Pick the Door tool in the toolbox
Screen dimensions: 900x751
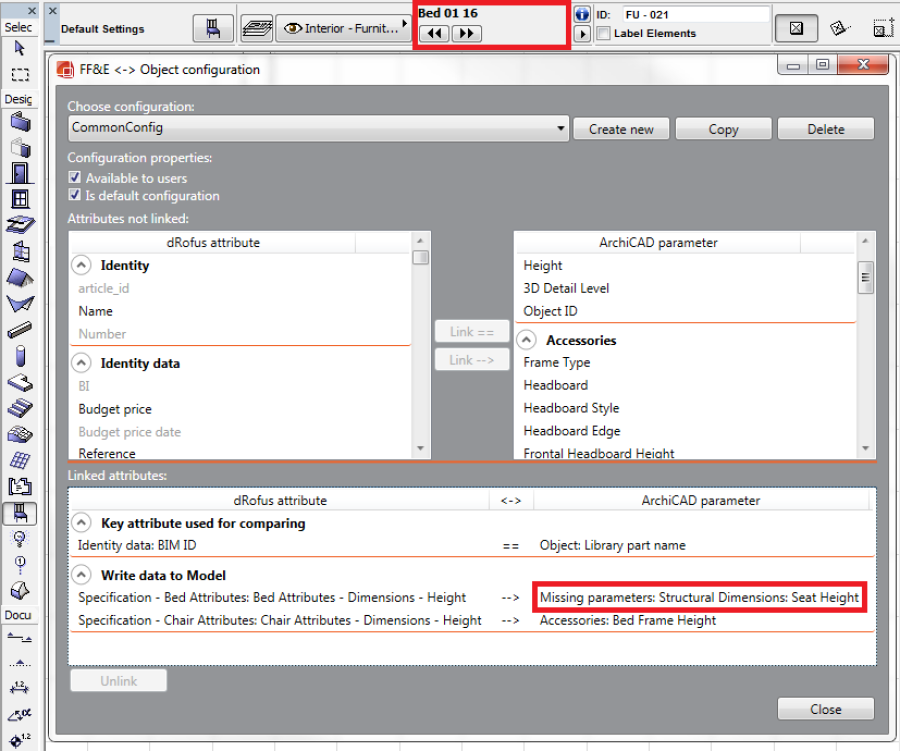point(19,173)
